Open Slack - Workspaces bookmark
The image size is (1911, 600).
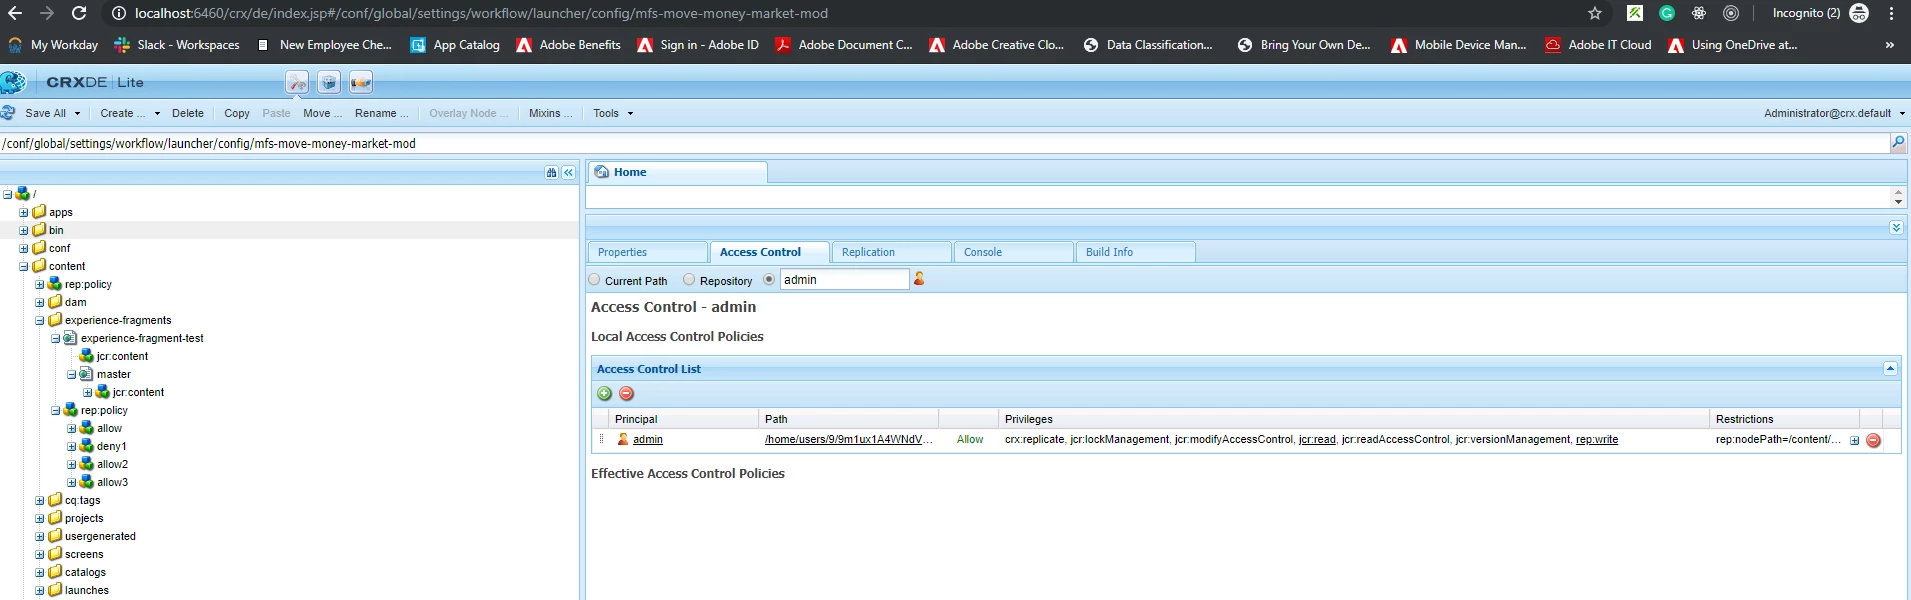click(x=177, y=45)
